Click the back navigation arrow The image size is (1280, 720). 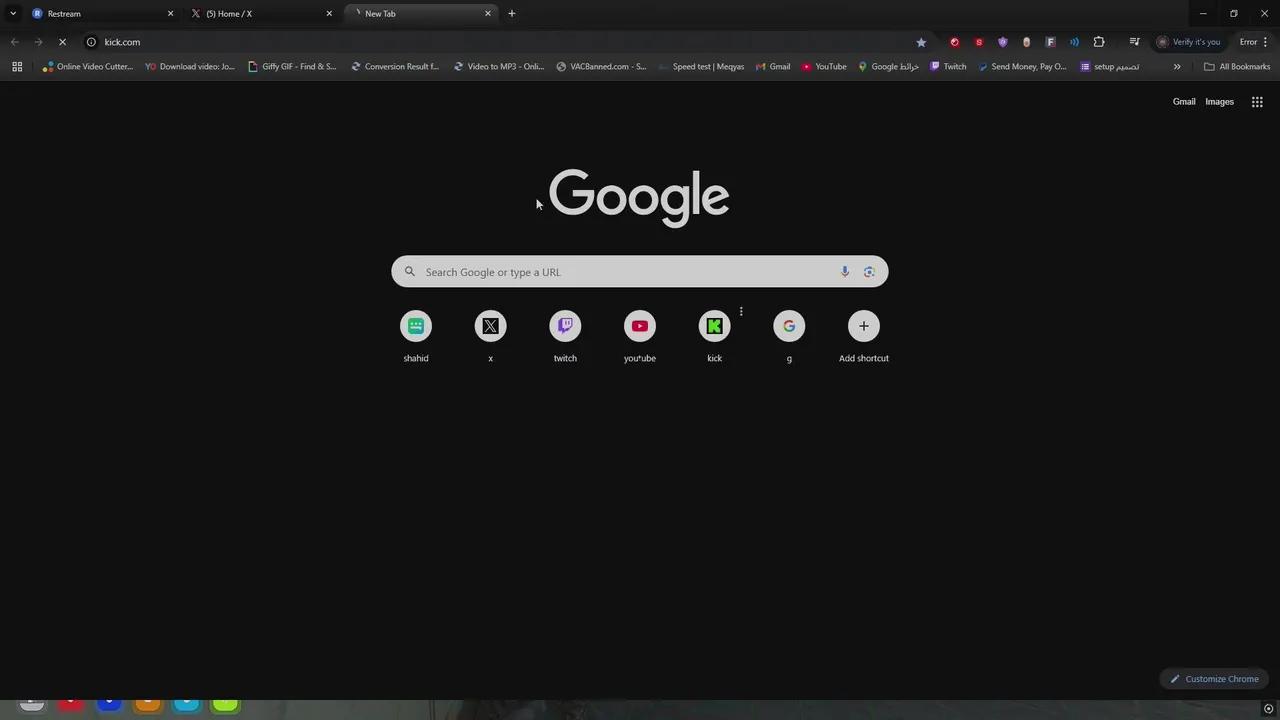14,42
